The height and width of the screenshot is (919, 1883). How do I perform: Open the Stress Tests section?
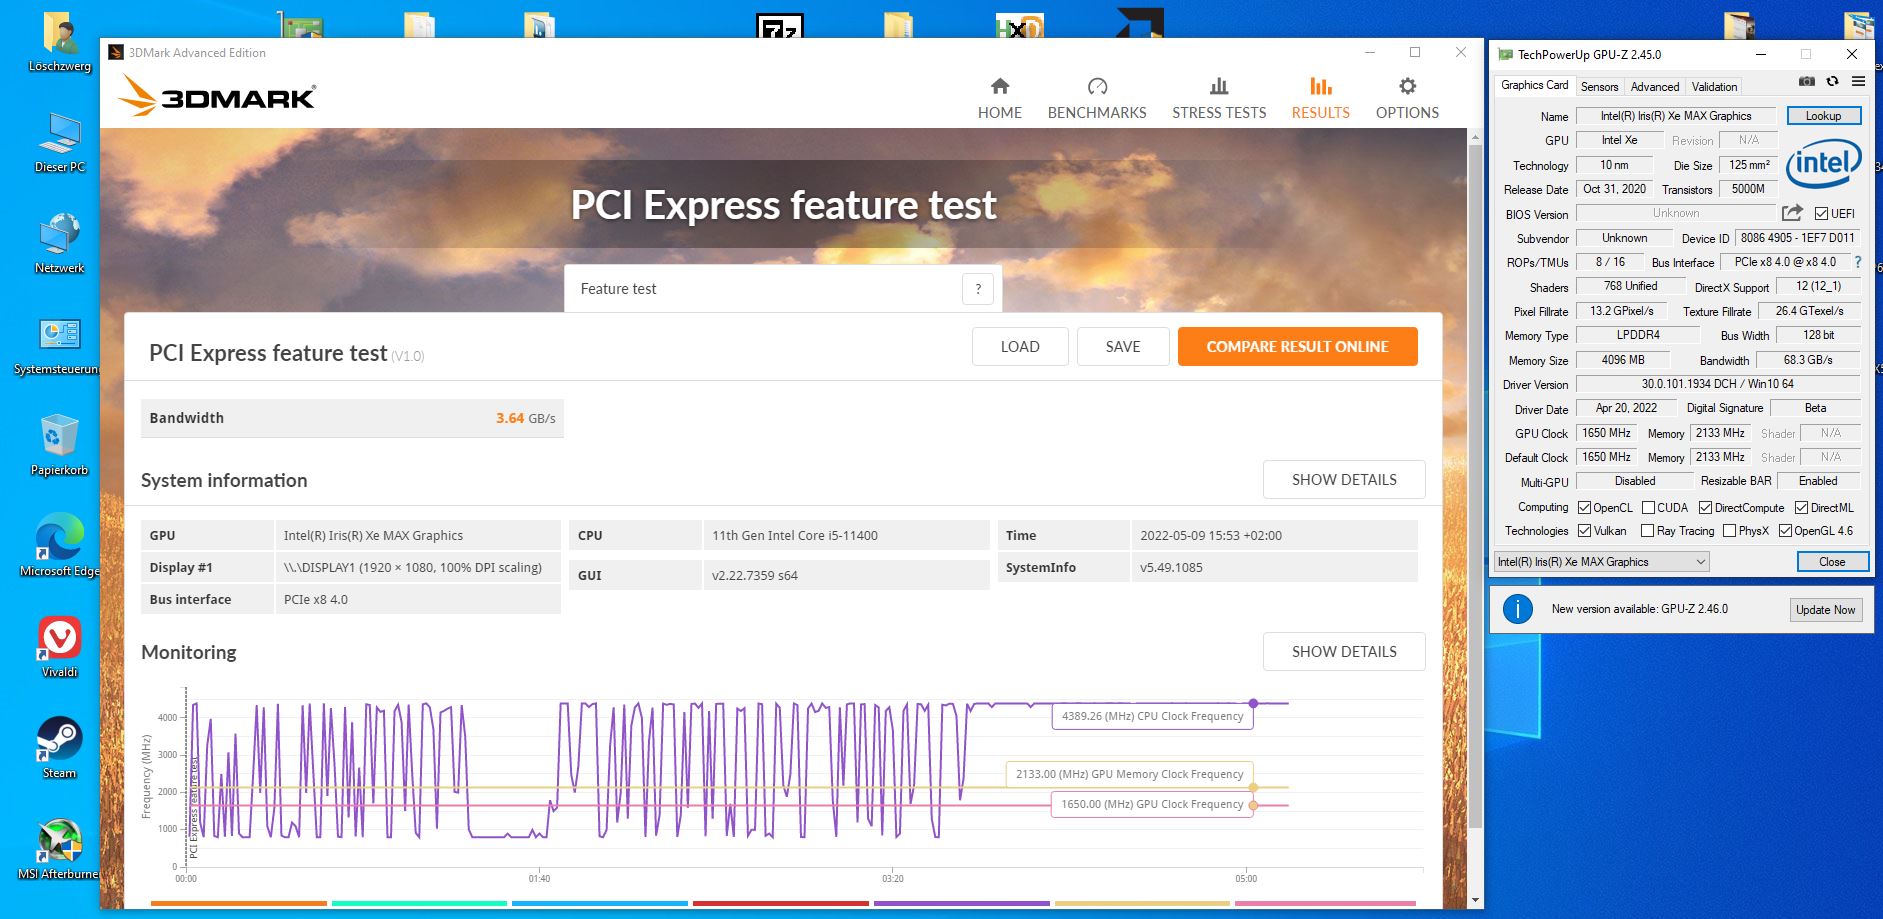[1219, 98]
